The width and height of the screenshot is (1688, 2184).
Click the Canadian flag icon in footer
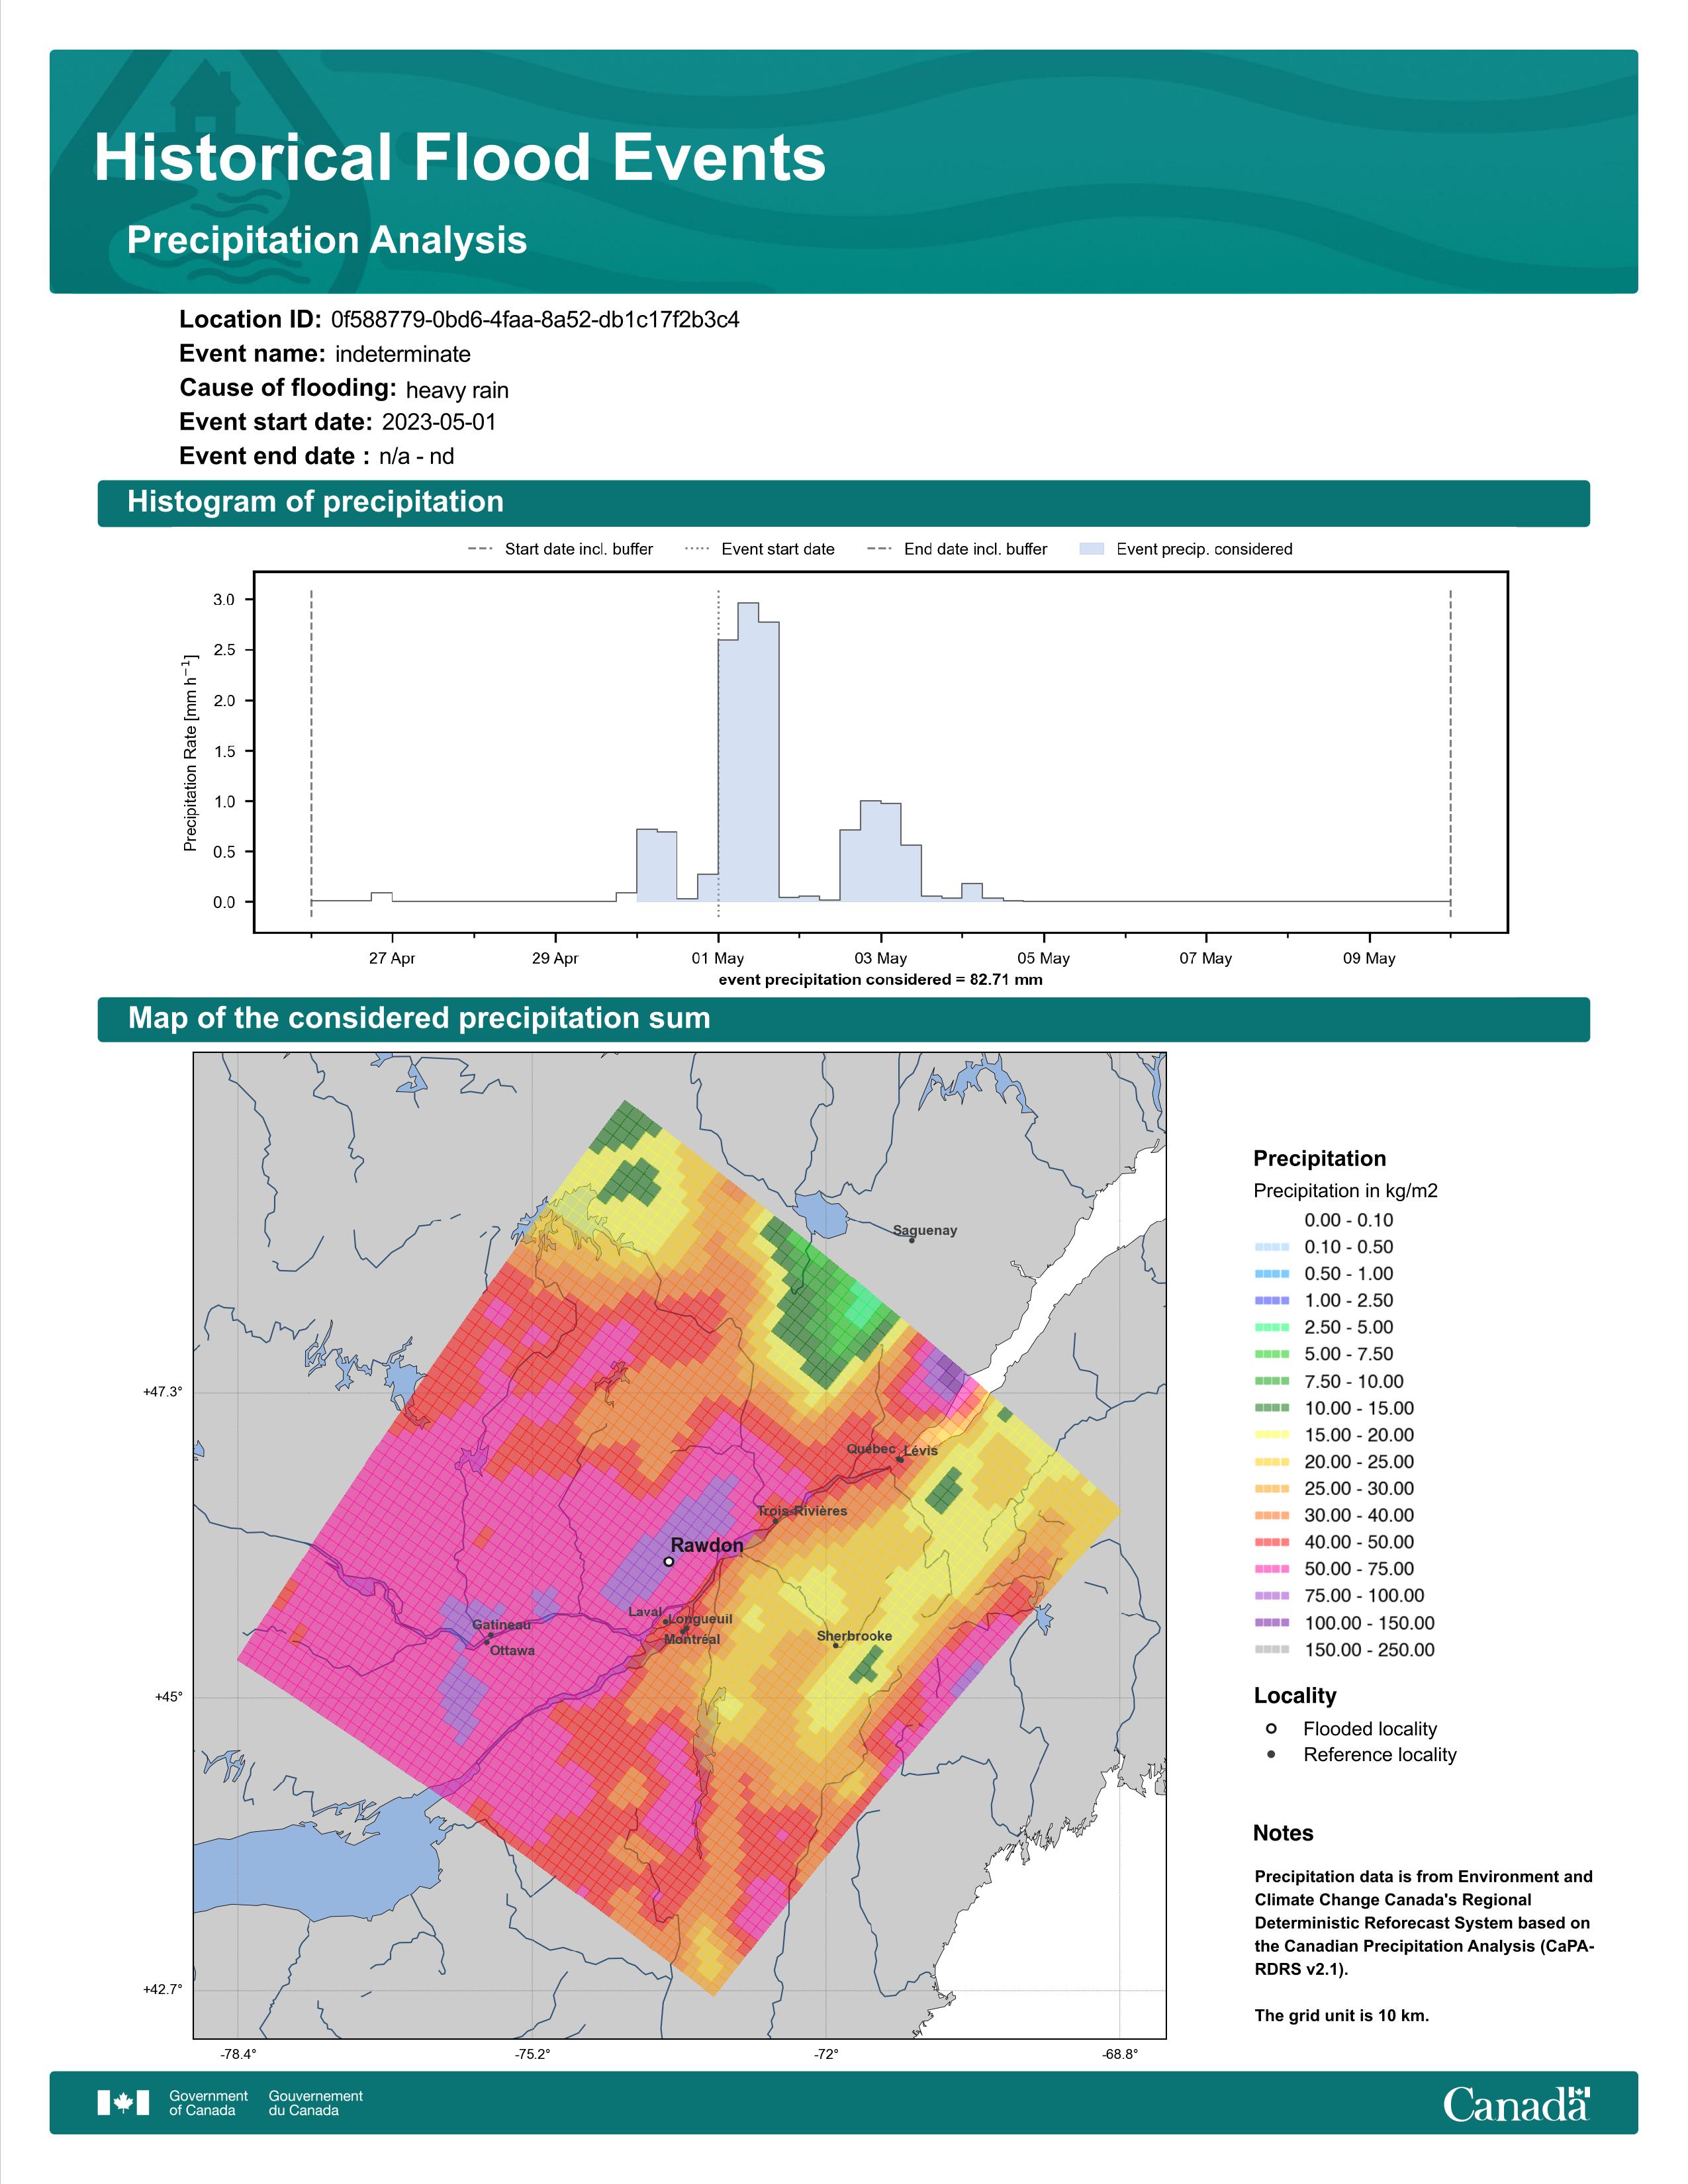(123, 2103)
